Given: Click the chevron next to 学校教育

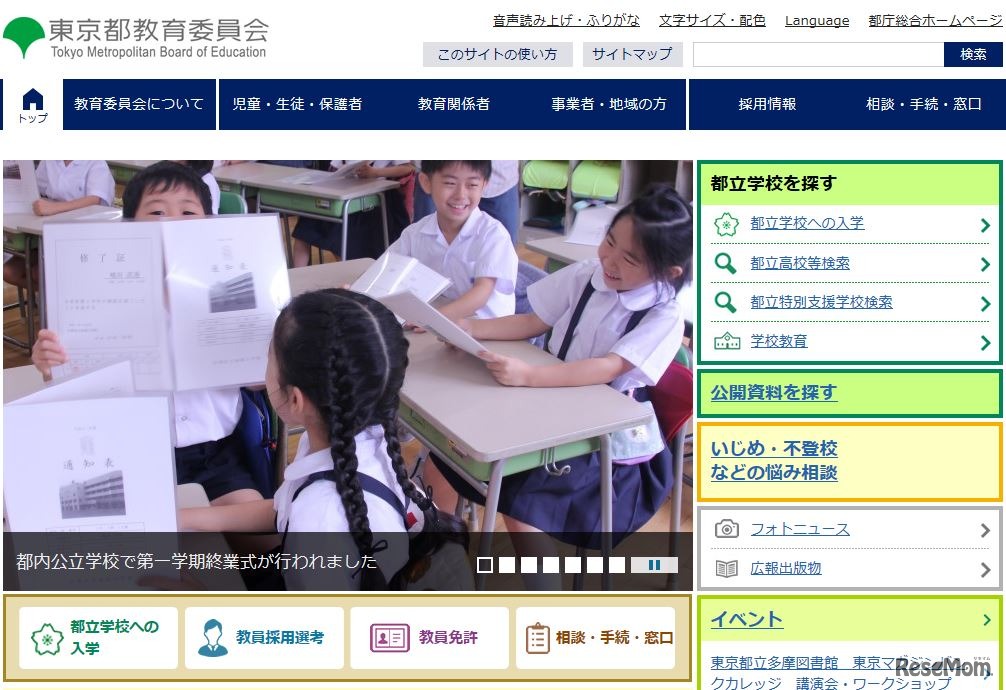Looking at the screenshot, I should point(984,341).
